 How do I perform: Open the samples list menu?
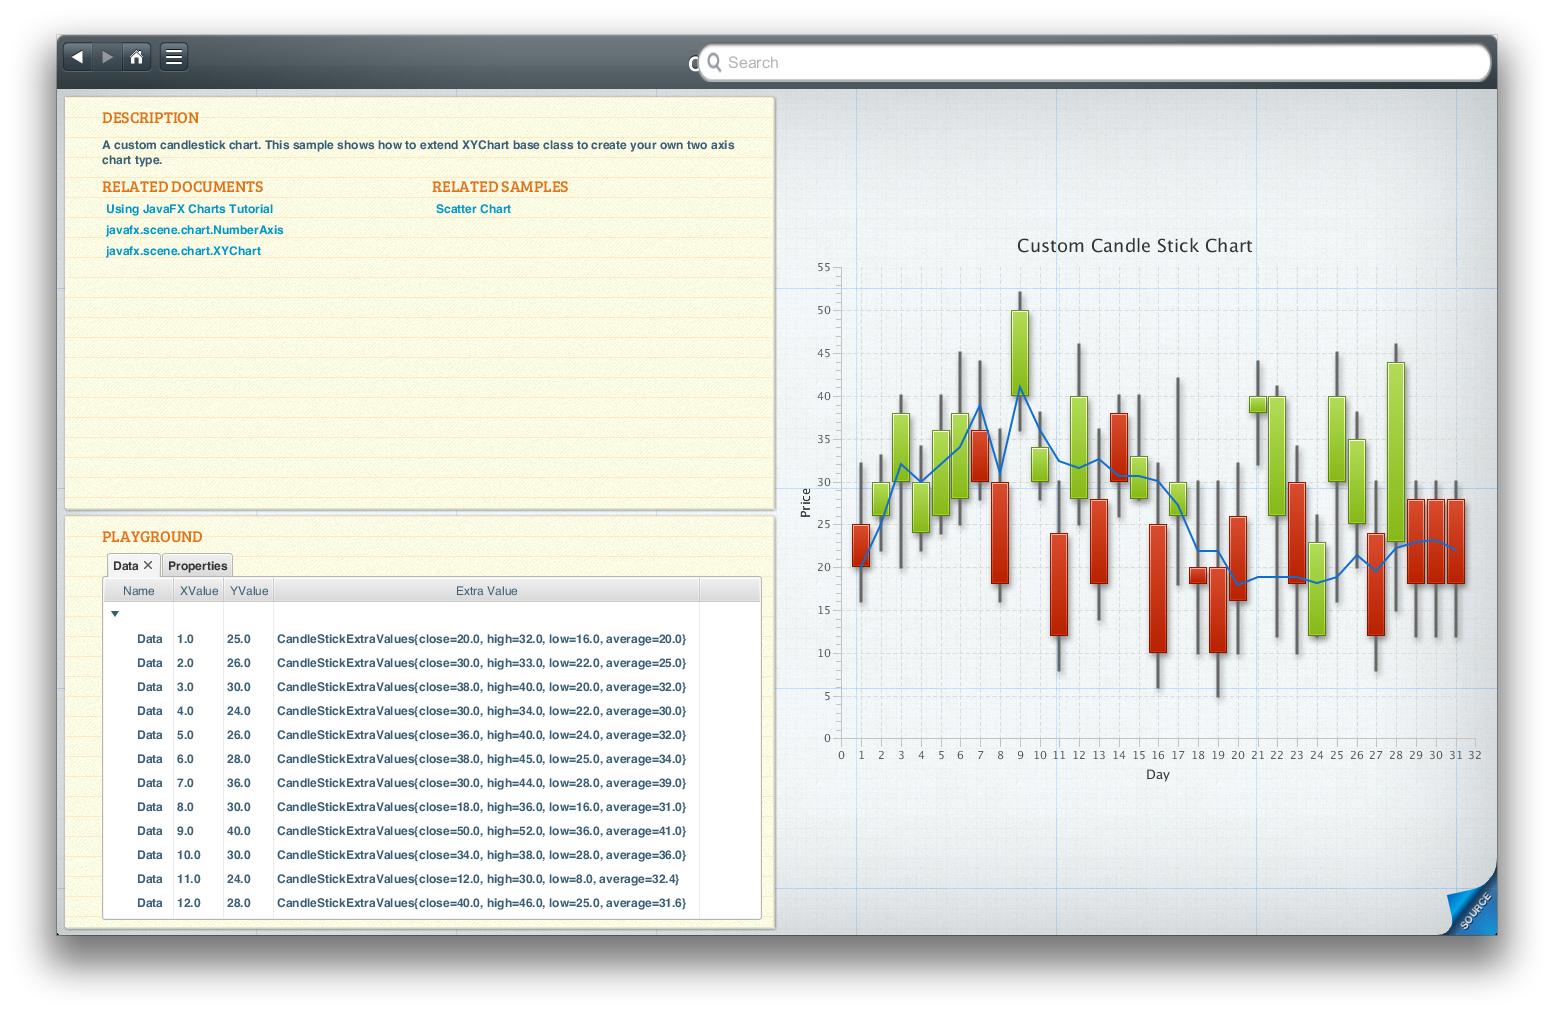coord(173,57)
